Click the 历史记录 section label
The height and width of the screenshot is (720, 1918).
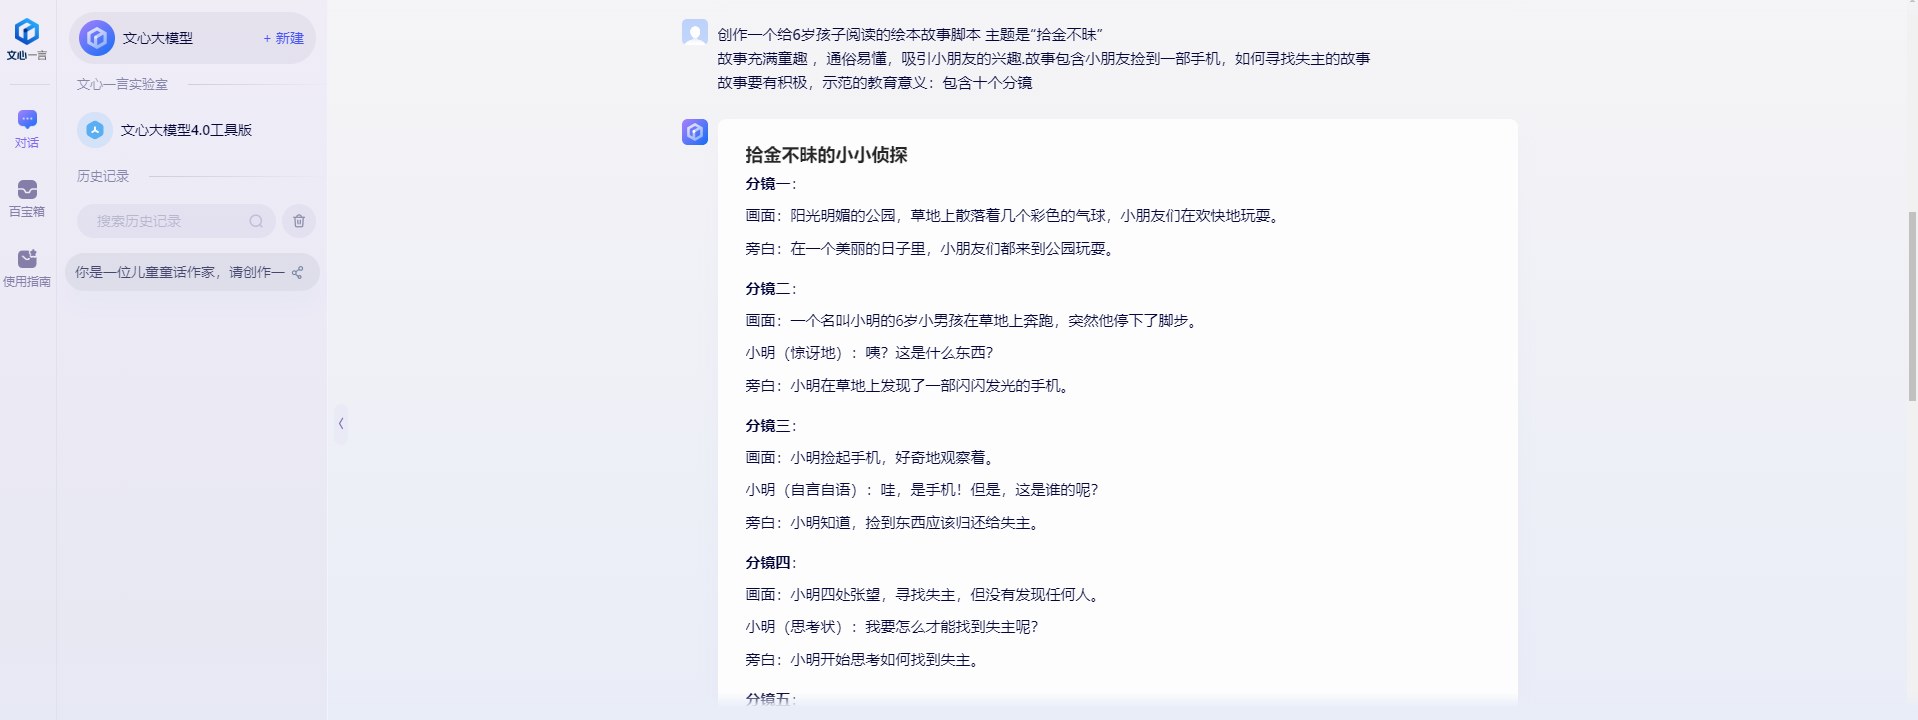103,176
